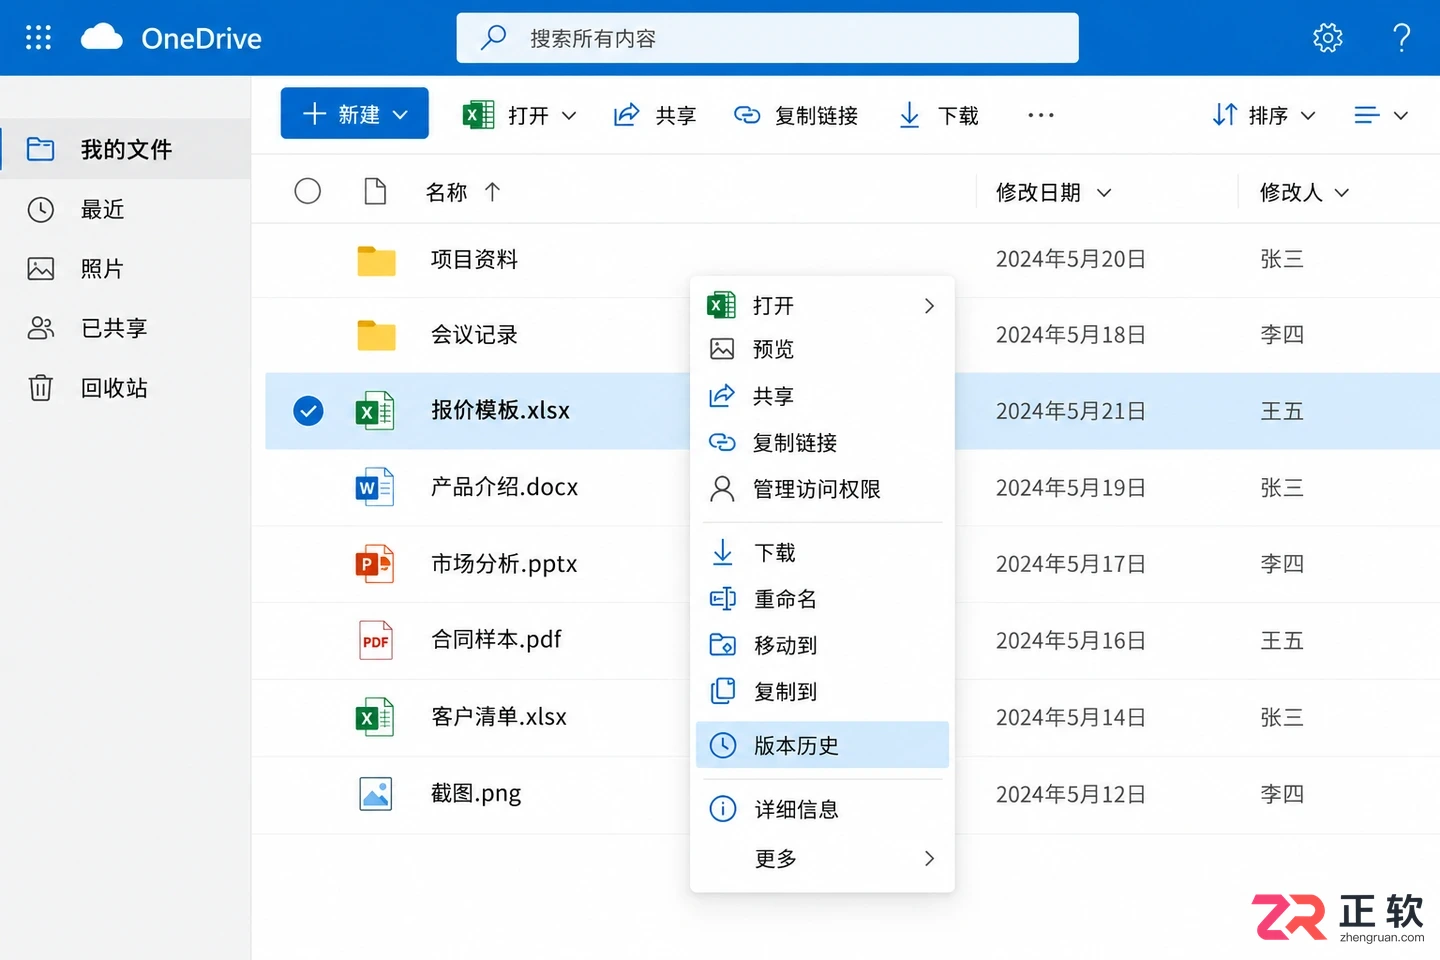Click the OneDrive cloud logo
The image size is (1440, 960).
click(101, 38)
